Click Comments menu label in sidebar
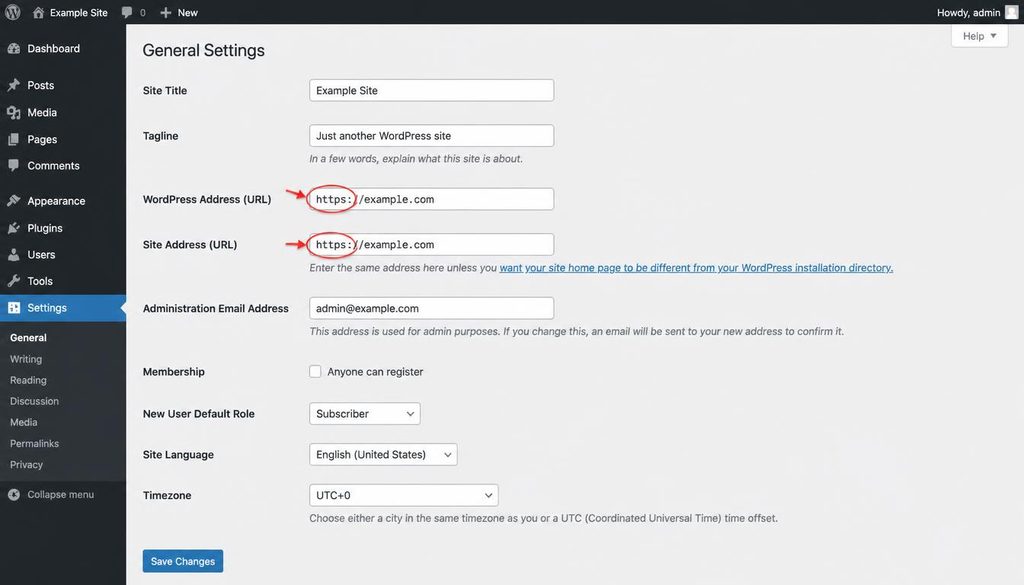Viewport: 1024px width, 585px height. (x=54, y=166)
